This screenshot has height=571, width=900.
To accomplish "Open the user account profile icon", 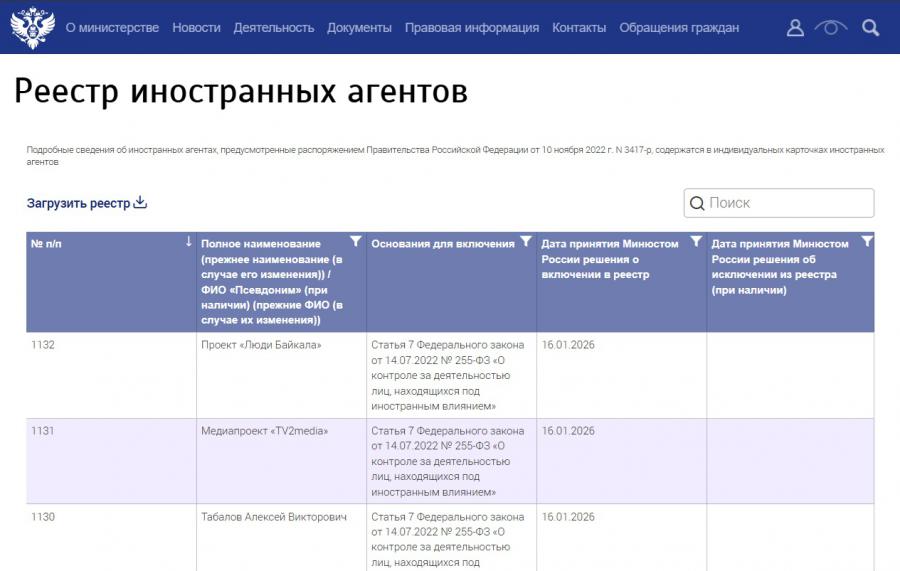I will [795, 28].
